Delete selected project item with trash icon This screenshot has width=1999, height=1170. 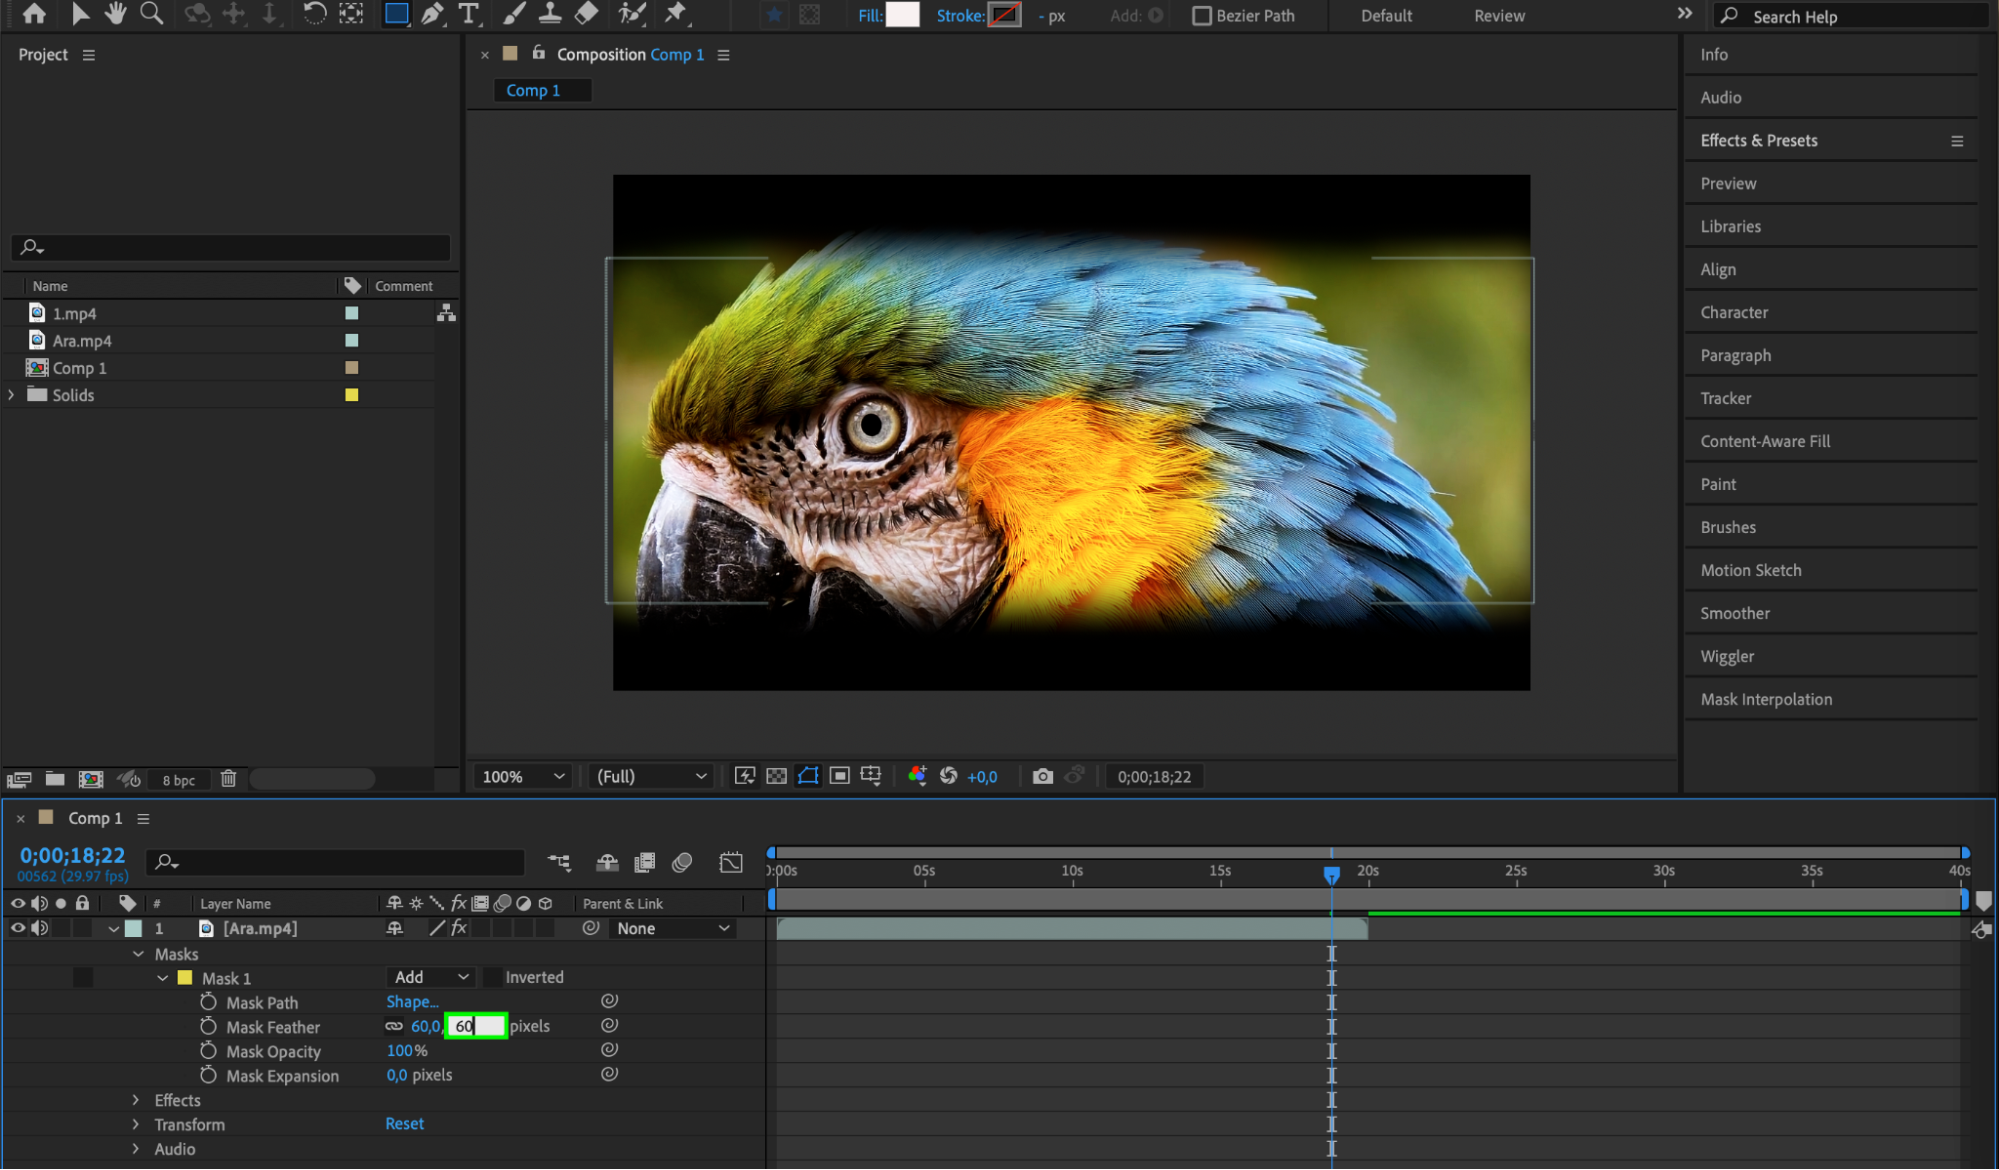point(228,779)
